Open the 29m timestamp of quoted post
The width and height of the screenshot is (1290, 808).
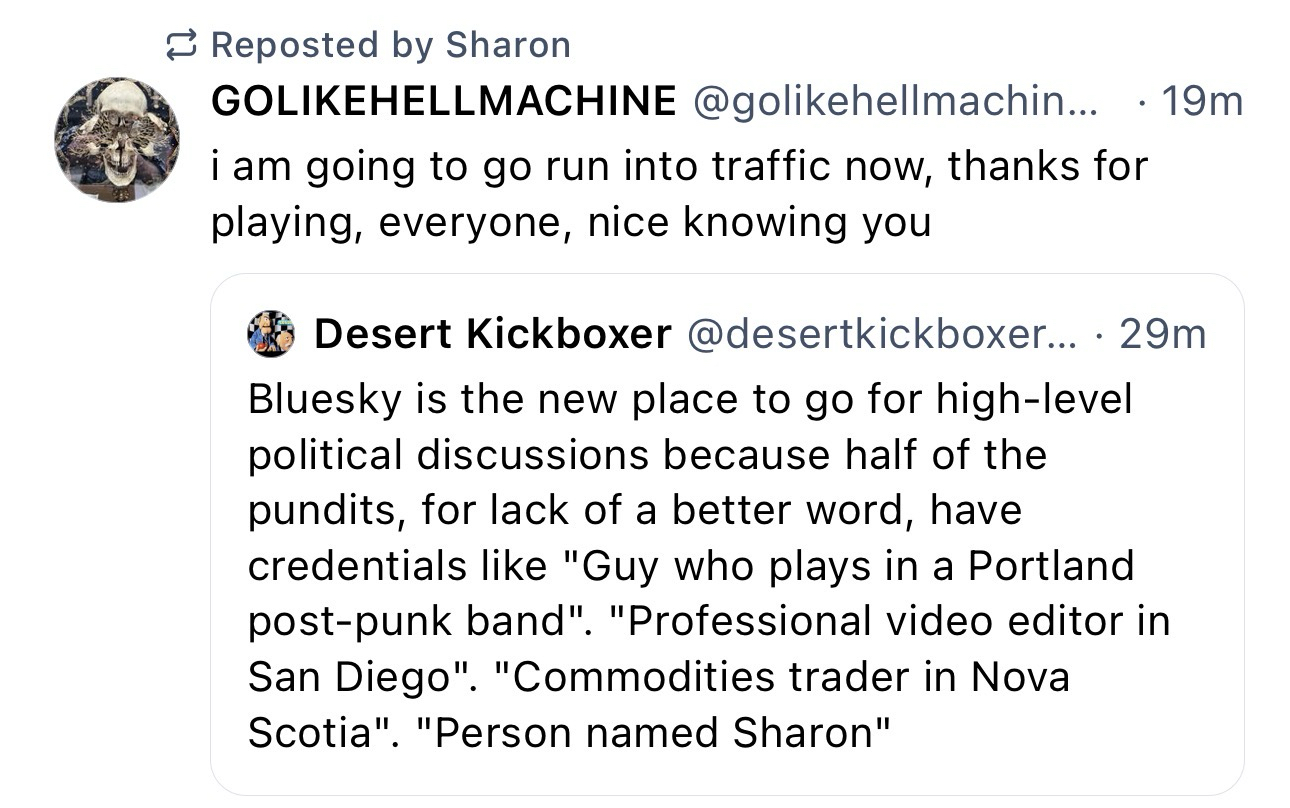1162,335
